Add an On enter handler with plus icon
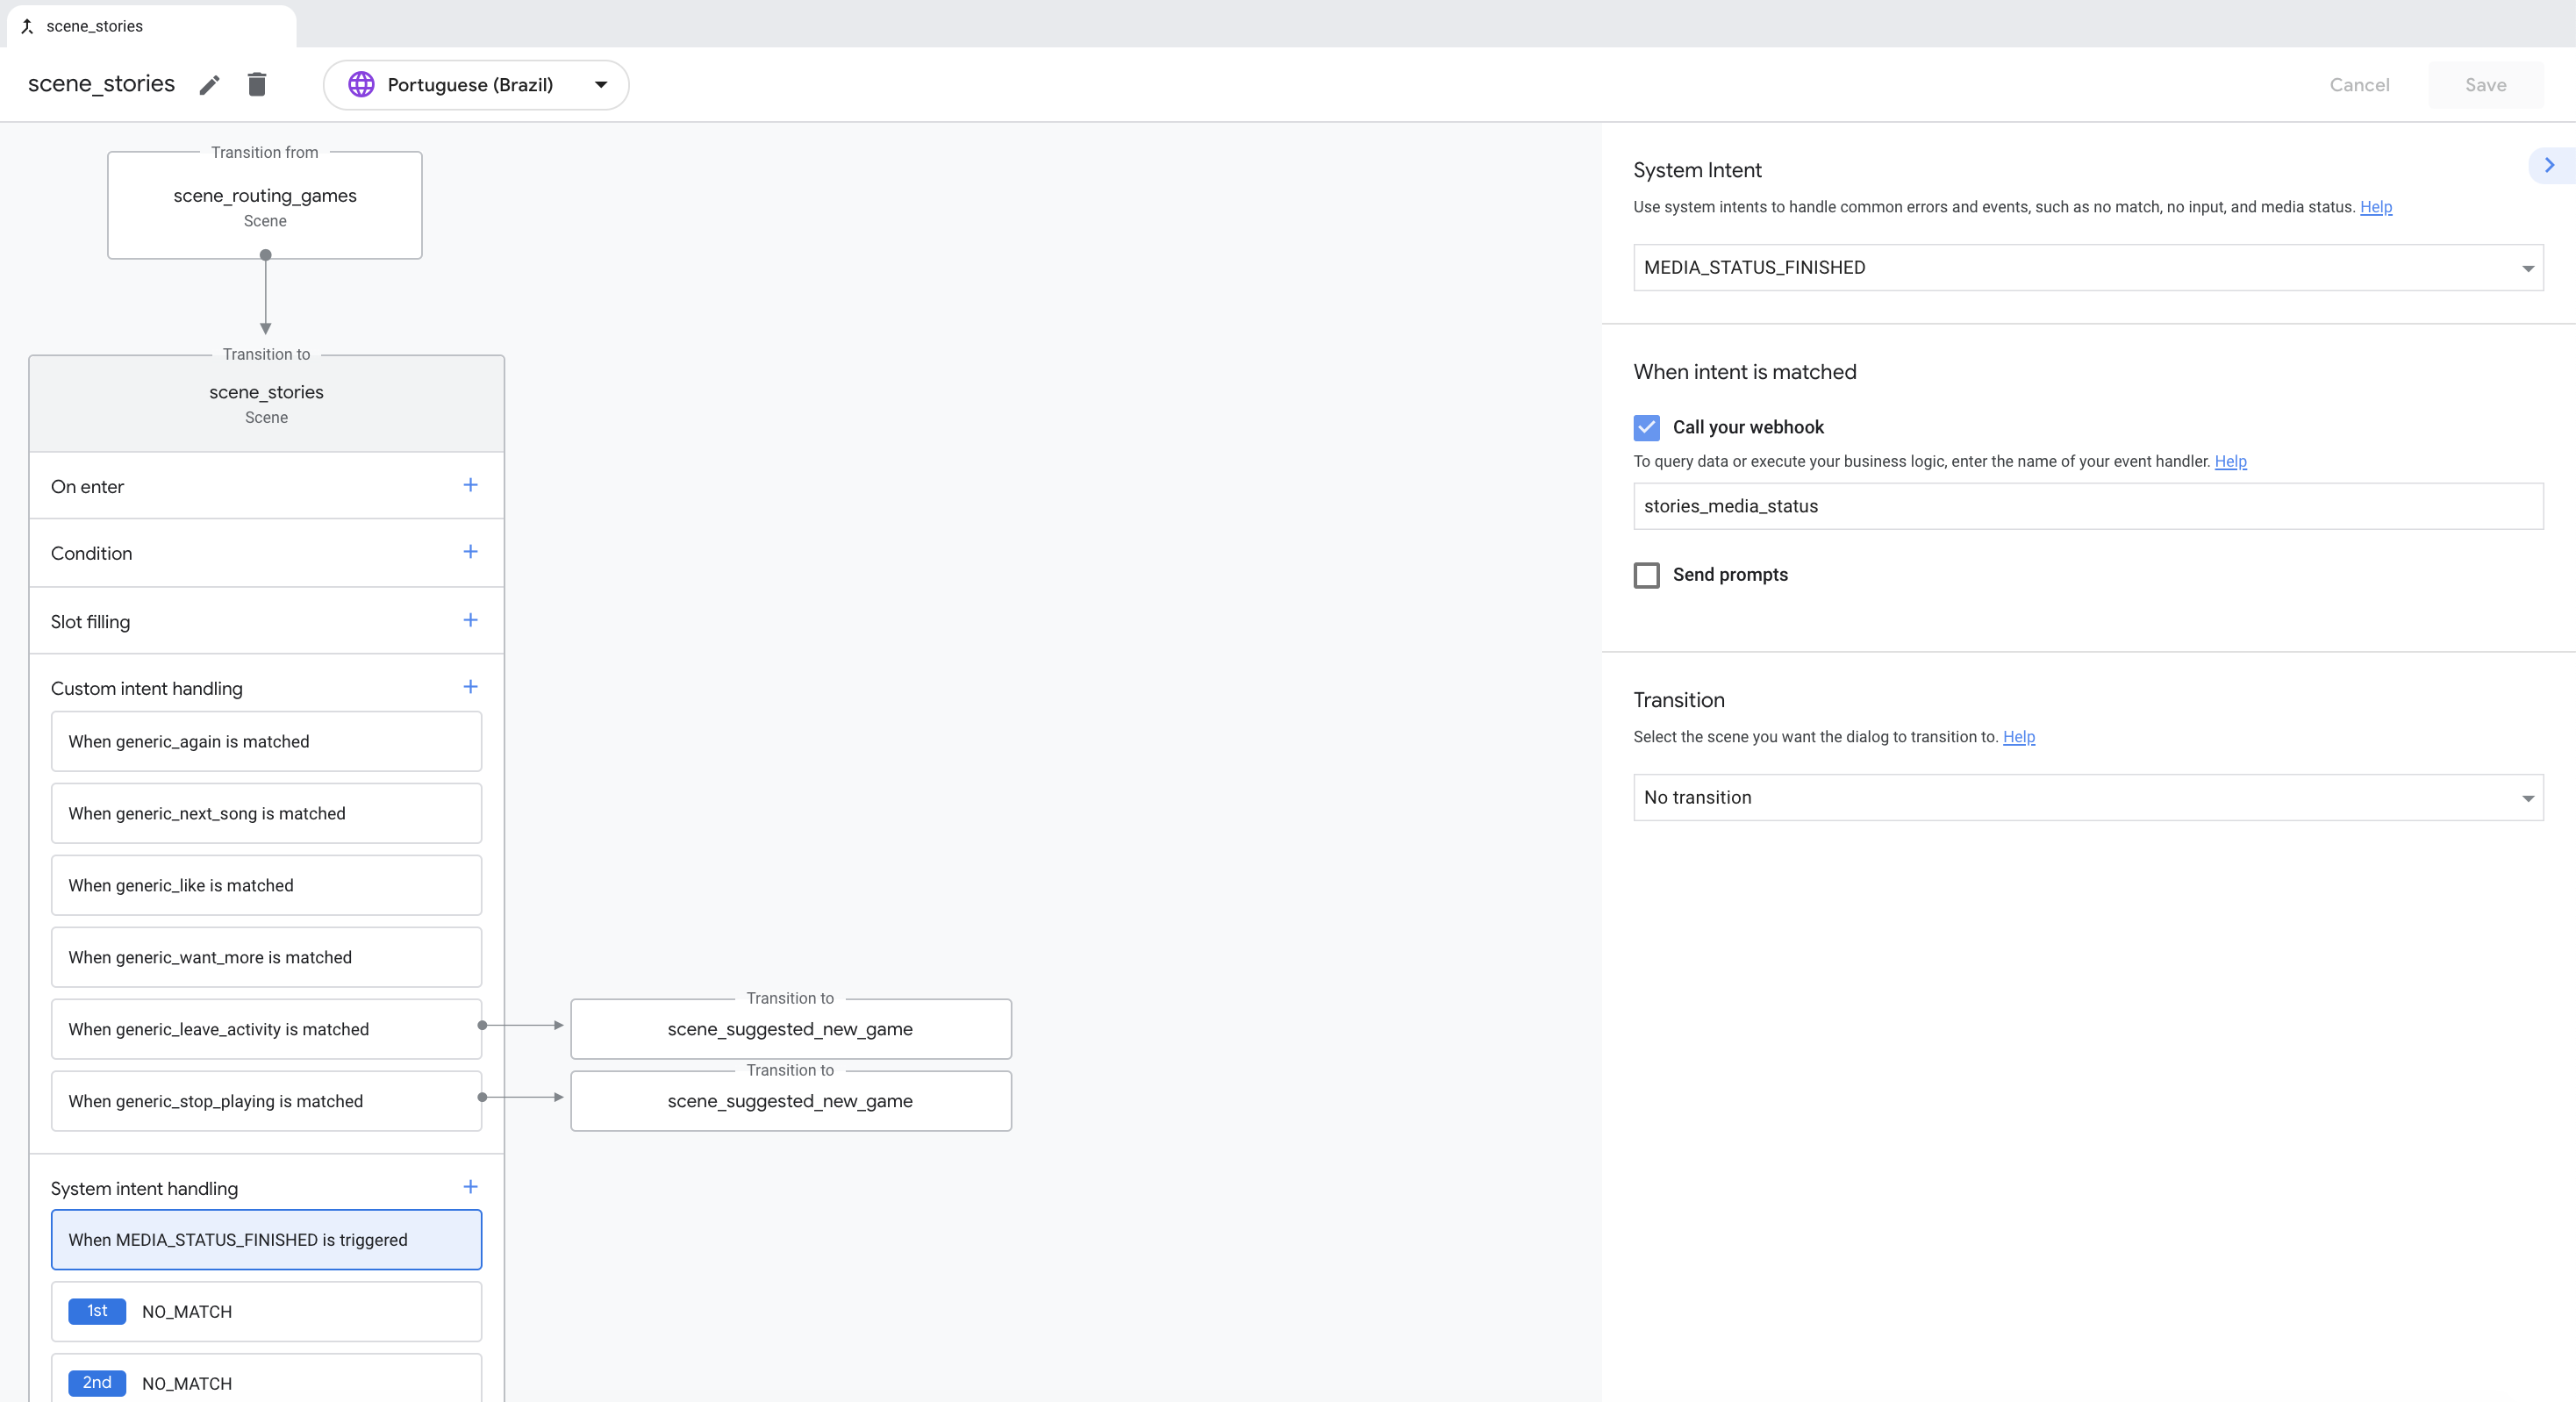 tap(470, 485)
